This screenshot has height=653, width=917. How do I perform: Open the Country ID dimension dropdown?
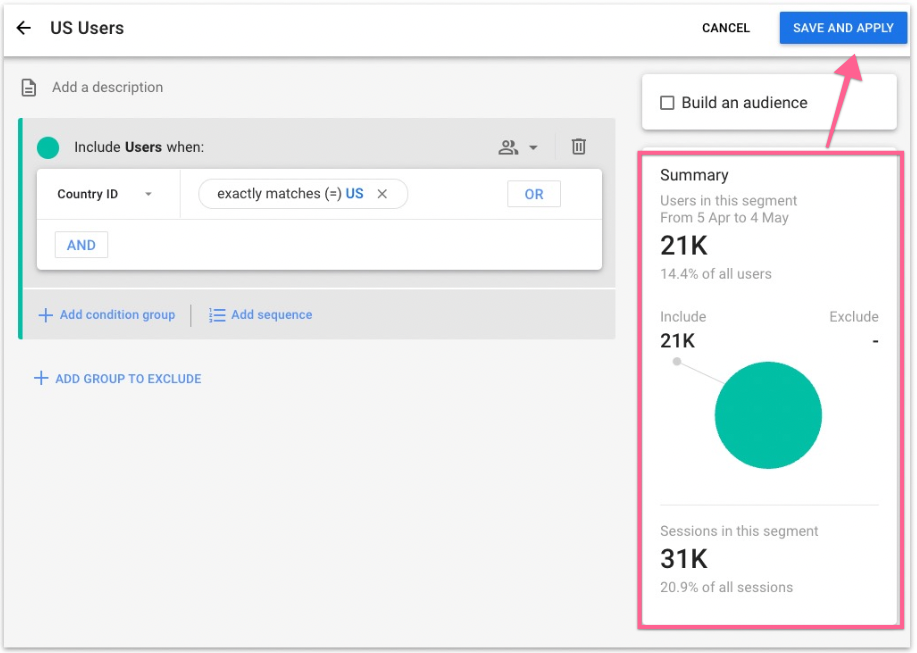coord(105,194)
